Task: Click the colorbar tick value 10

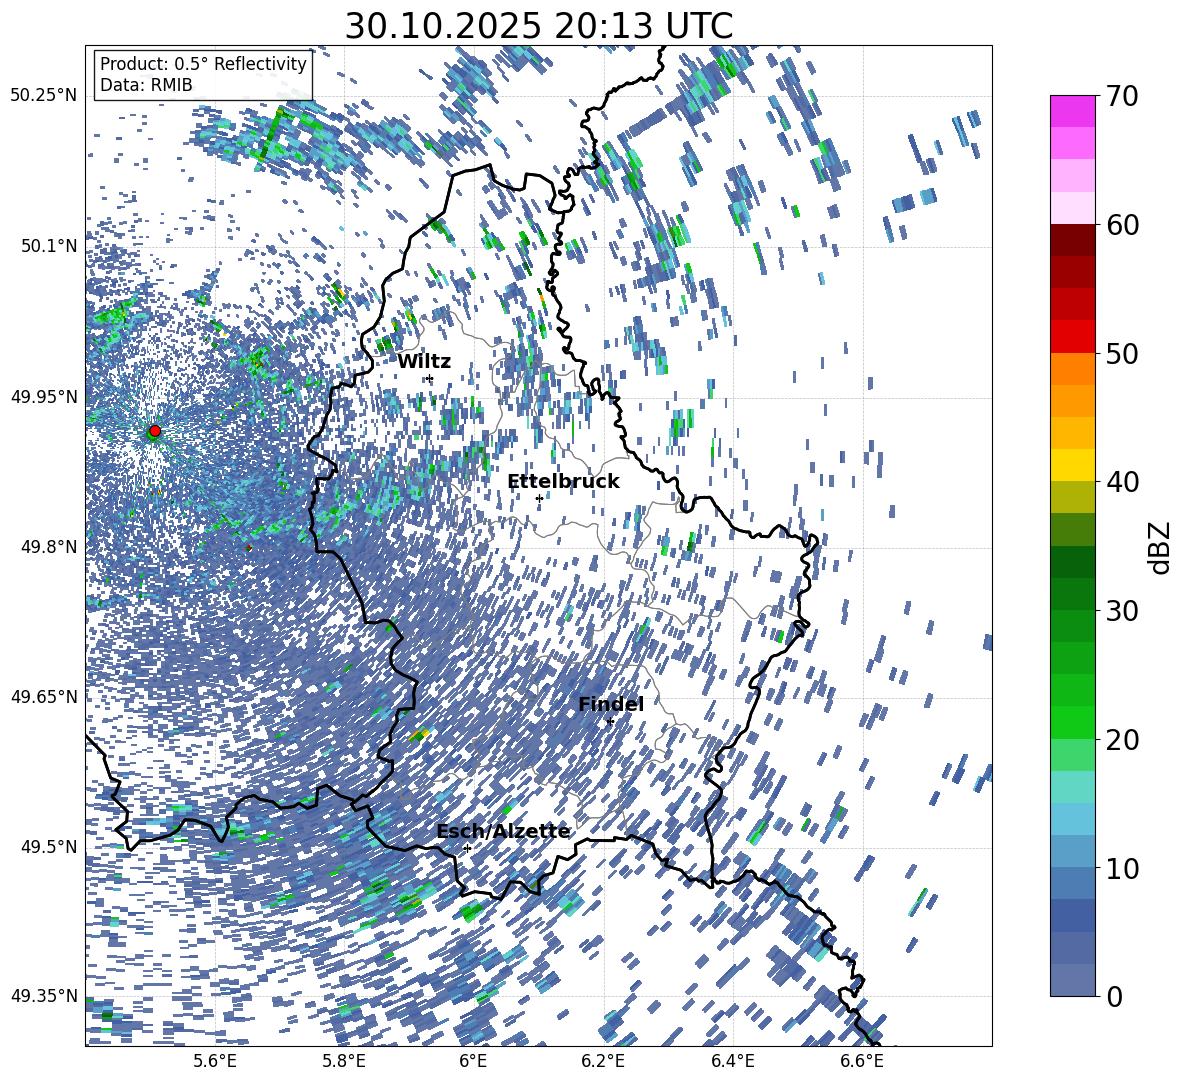Action: [x=1122, y=868]
